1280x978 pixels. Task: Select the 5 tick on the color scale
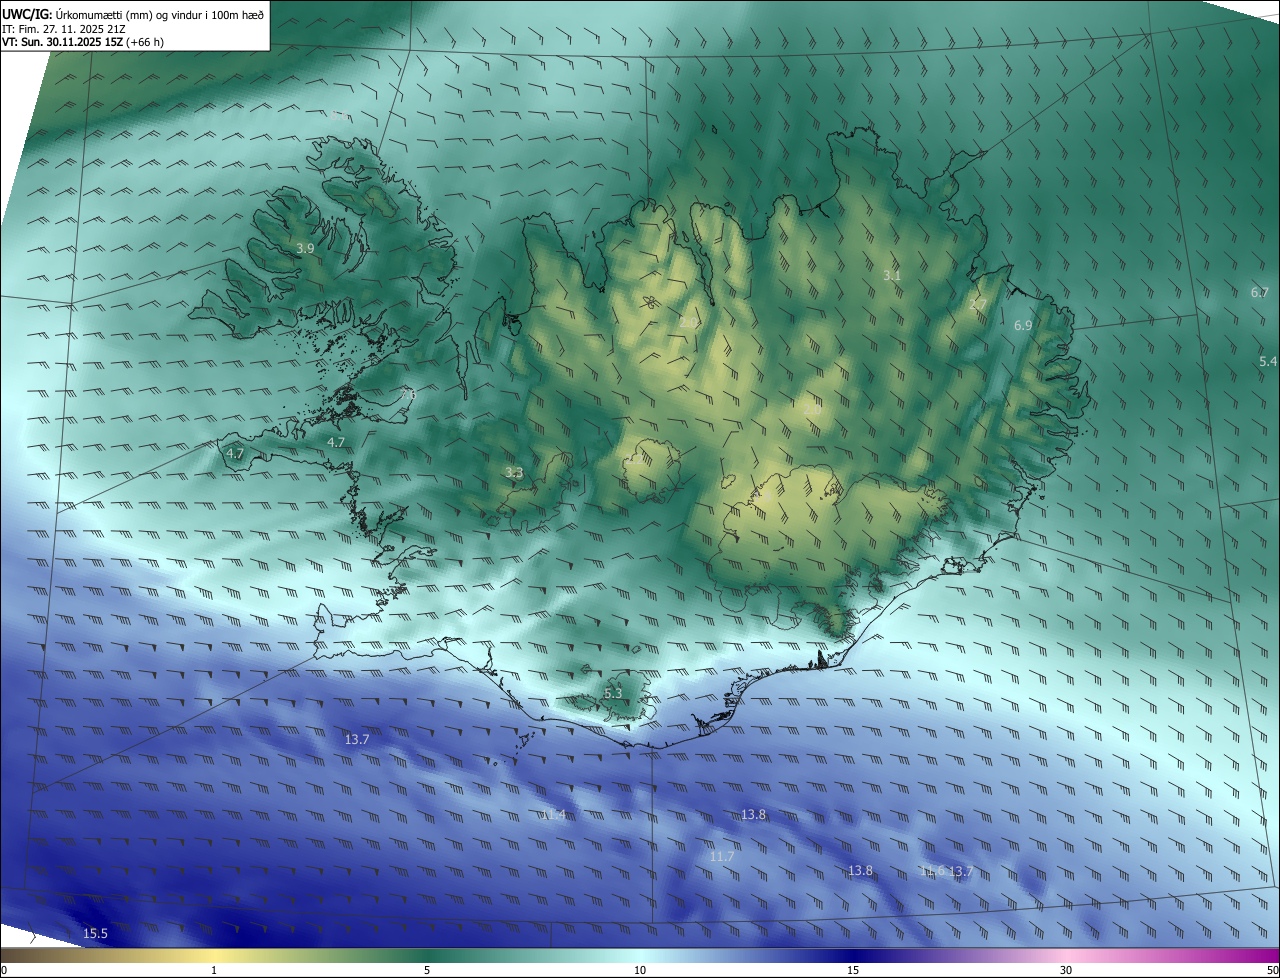tap(427, 970)
